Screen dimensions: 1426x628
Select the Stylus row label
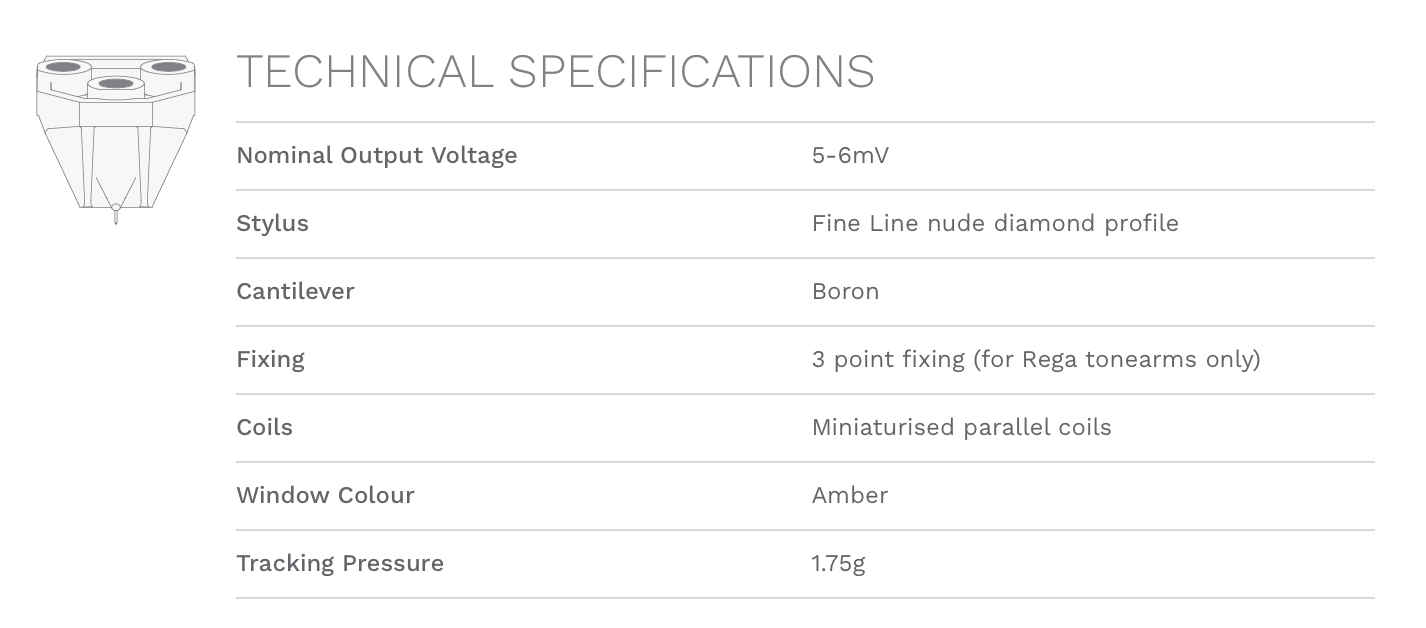(x=272, y=223)
